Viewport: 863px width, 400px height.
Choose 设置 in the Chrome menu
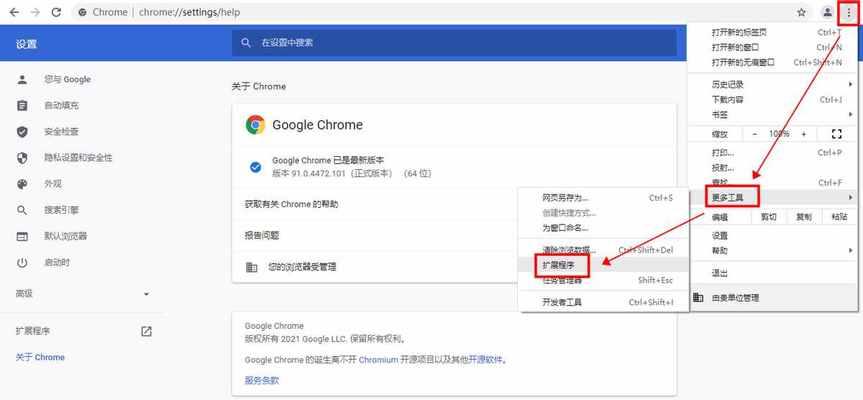773,235
